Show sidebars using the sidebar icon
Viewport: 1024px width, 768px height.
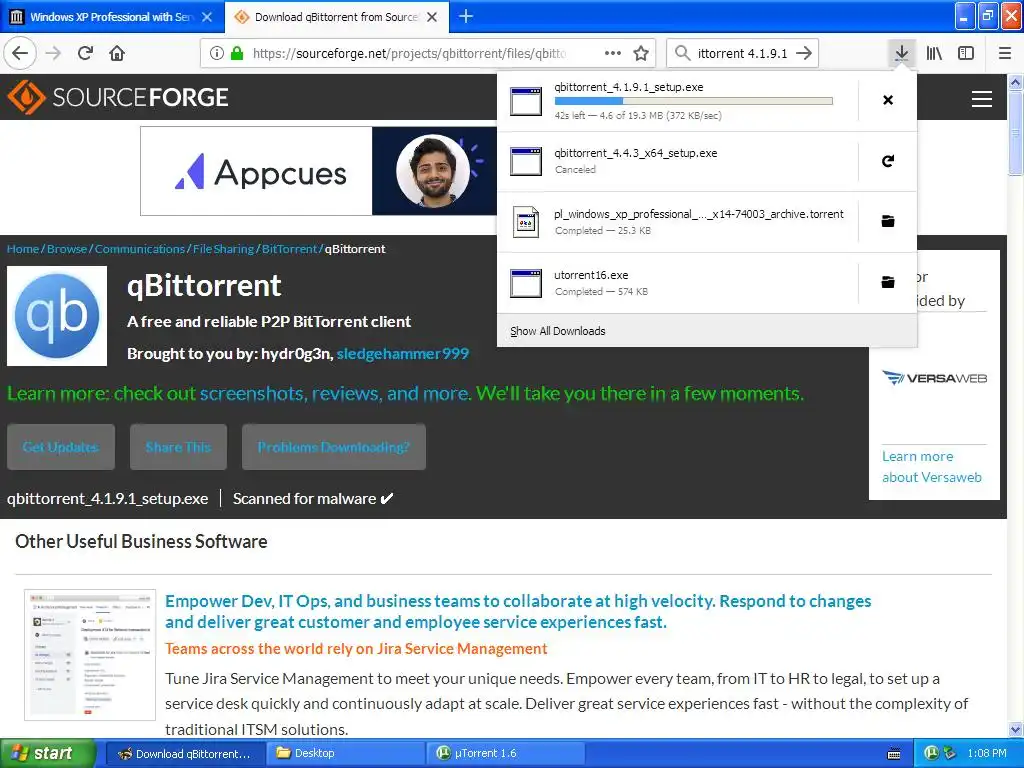(966, 53)
